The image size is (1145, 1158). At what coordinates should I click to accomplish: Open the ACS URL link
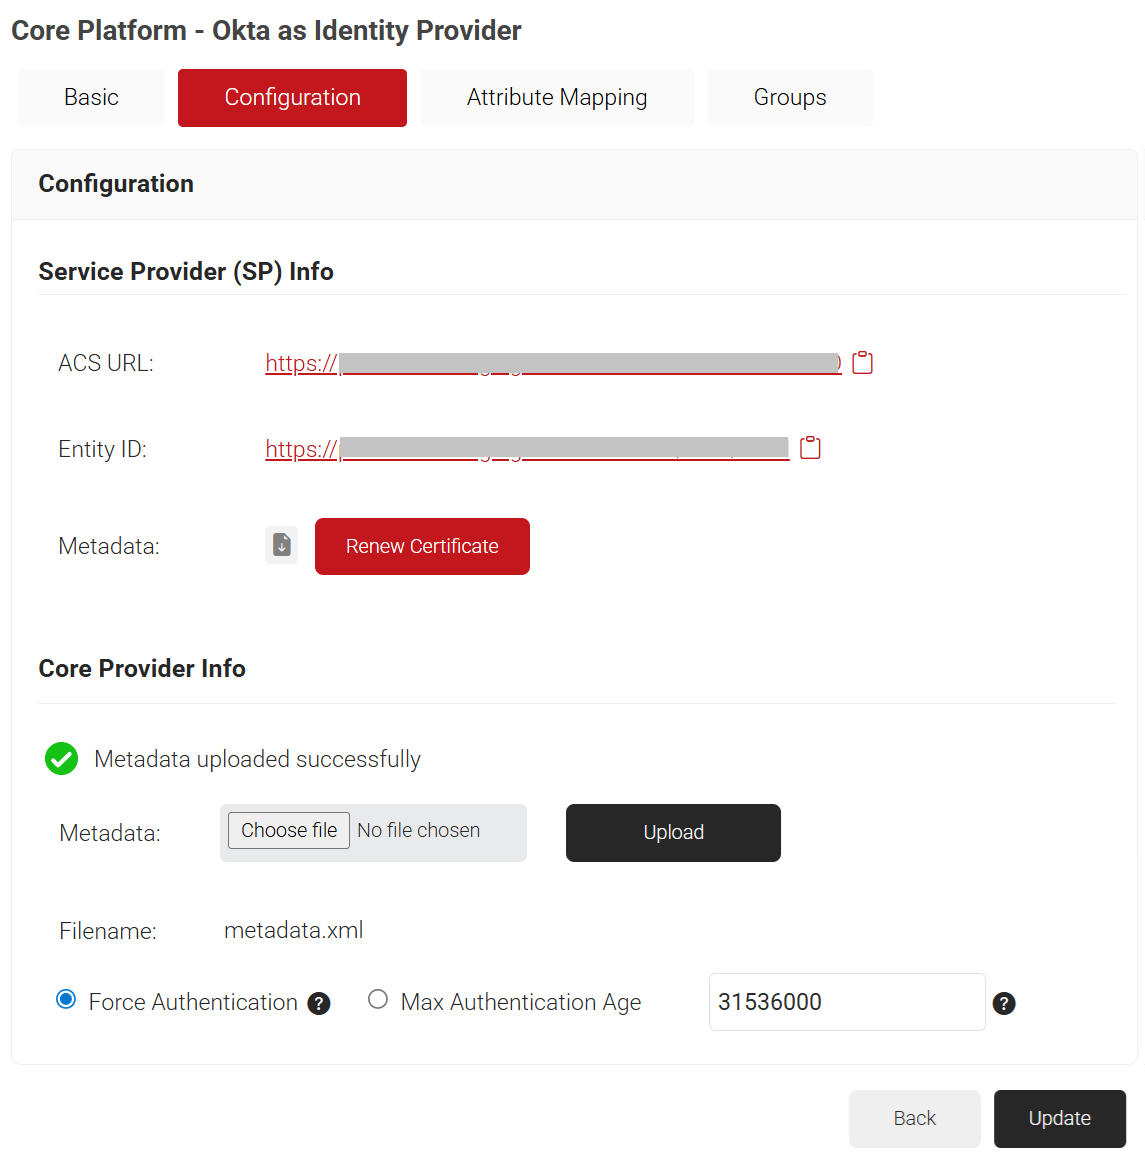pos(552,364)
